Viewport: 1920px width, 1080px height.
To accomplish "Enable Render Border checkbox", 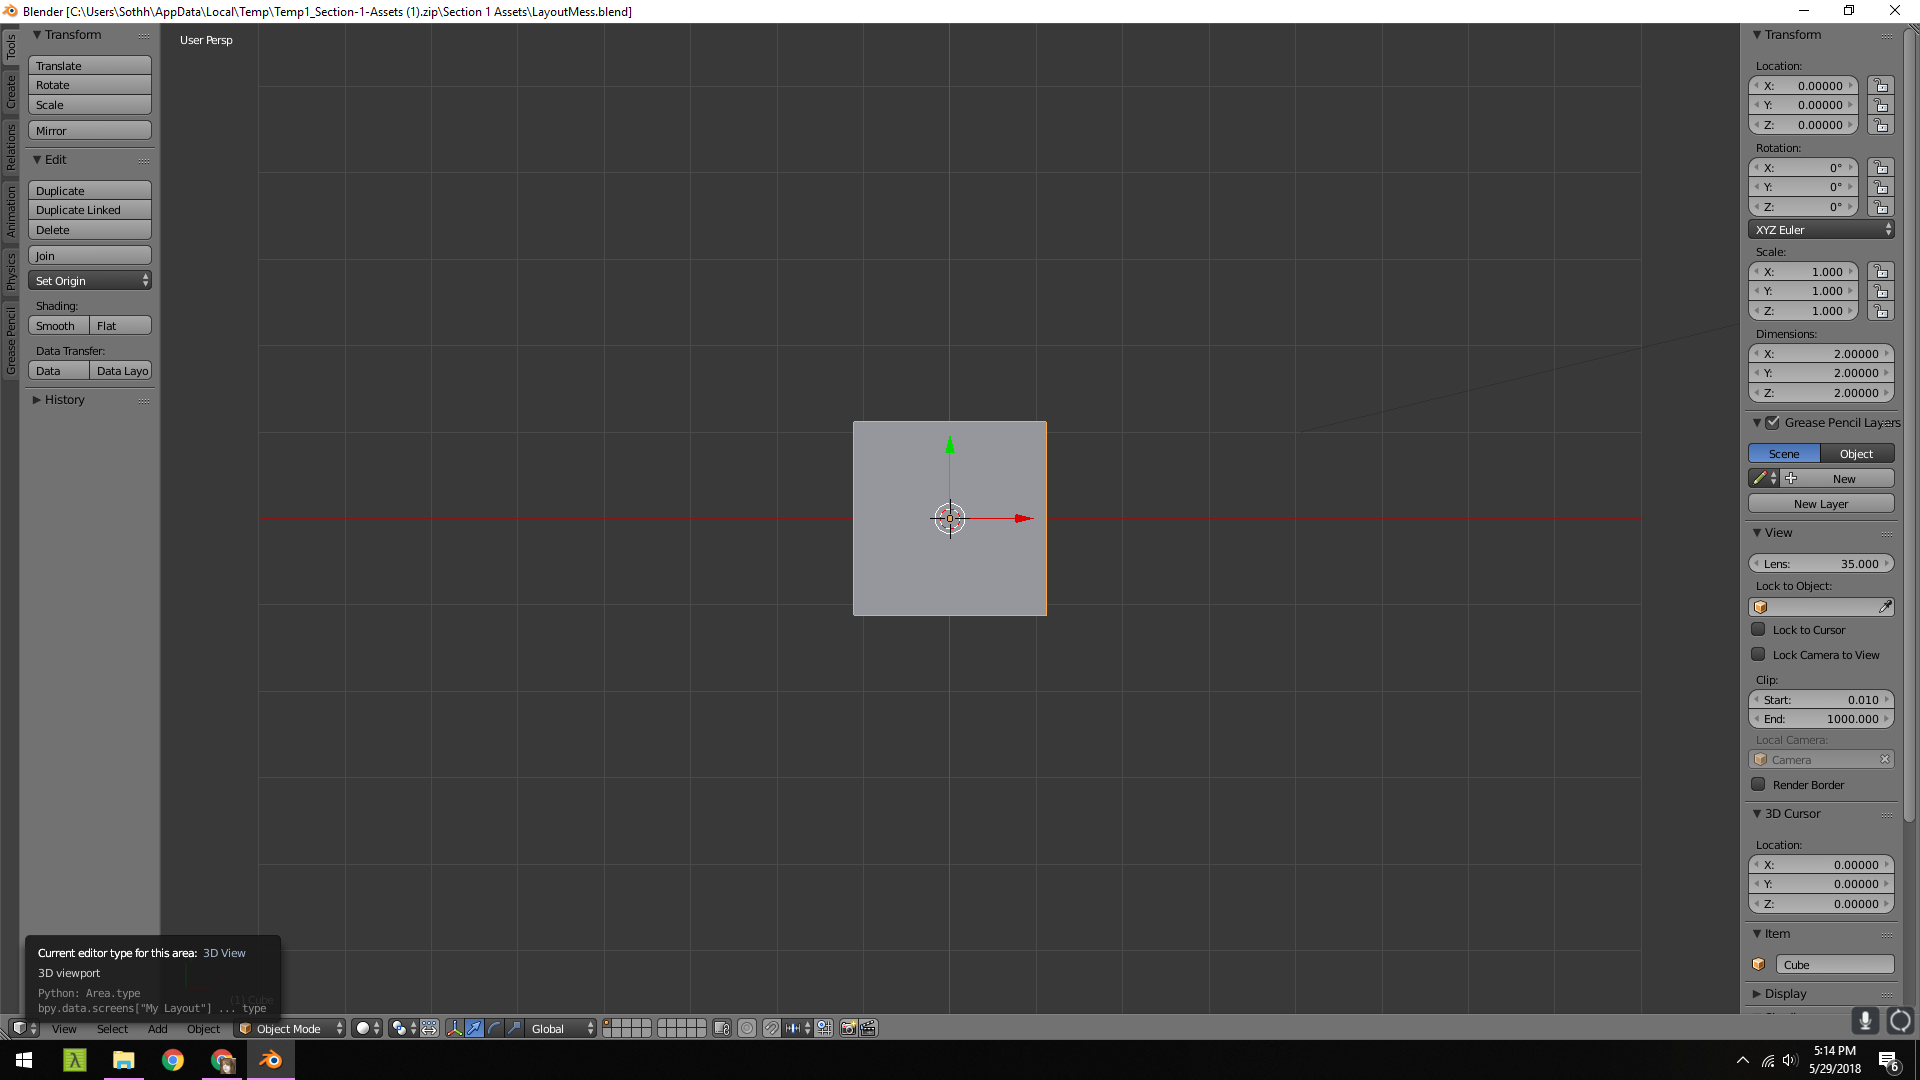I will pyautogui.click(x=1758, y=784).
